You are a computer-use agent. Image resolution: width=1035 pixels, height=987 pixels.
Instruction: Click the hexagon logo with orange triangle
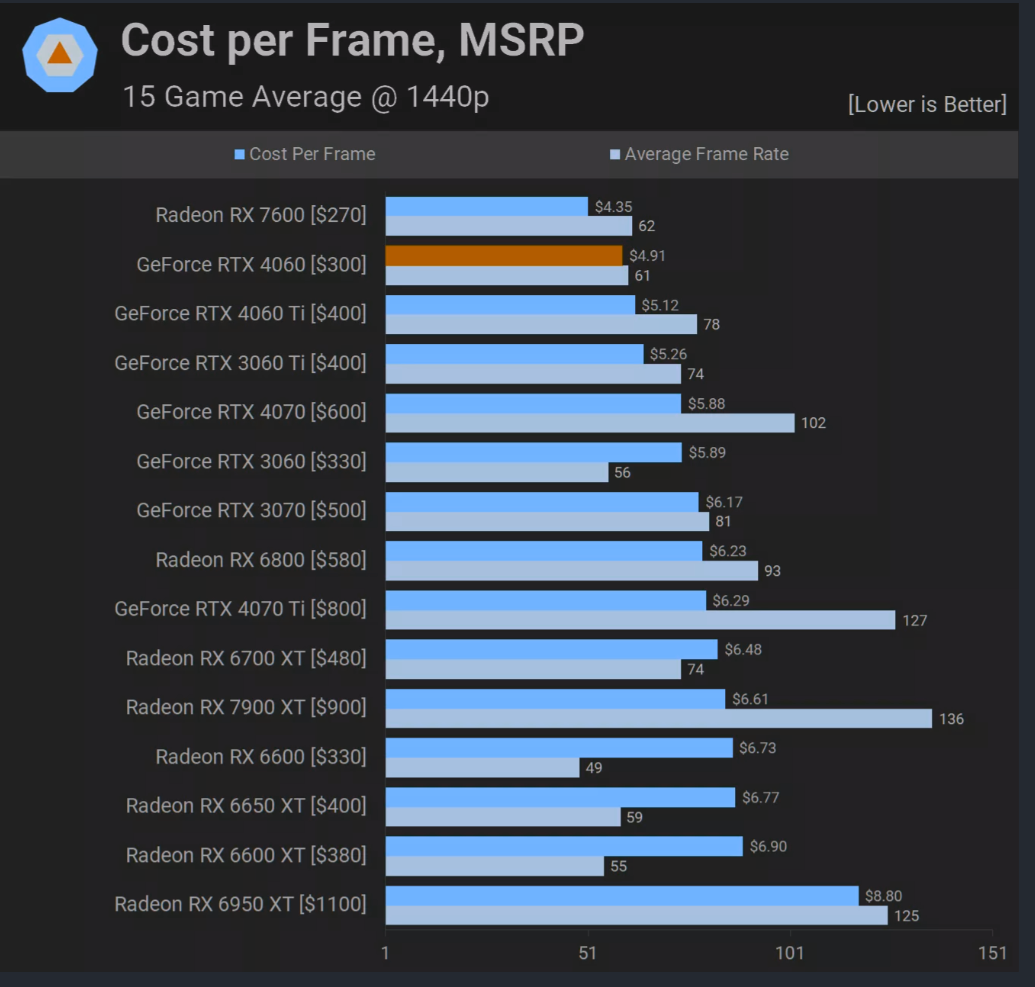tap(60, 55)
